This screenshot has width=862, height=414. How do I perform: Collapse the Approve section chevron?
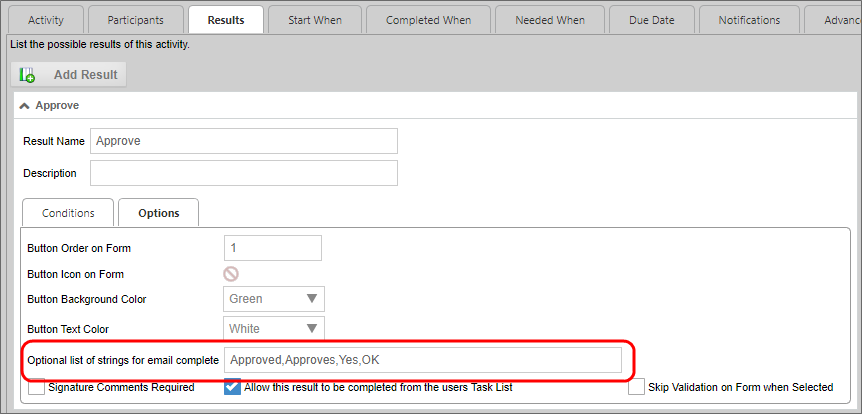(x=23, y=105)
